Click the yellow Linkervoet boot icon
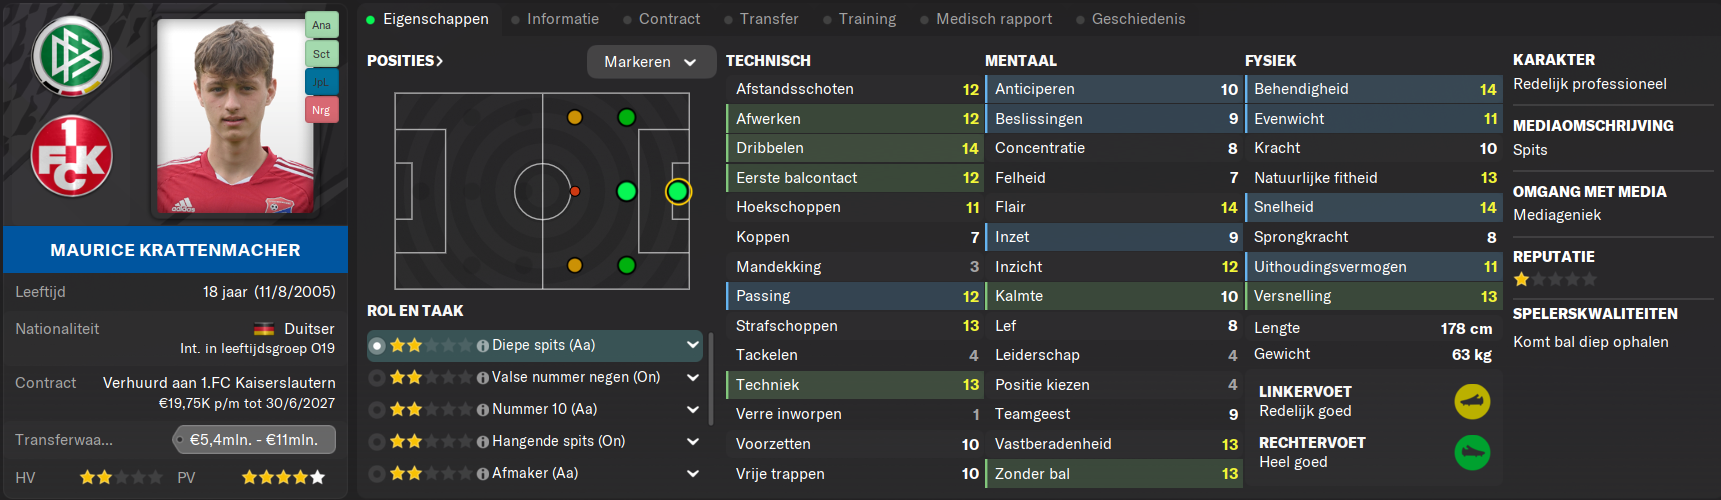 pos(1472,402)
